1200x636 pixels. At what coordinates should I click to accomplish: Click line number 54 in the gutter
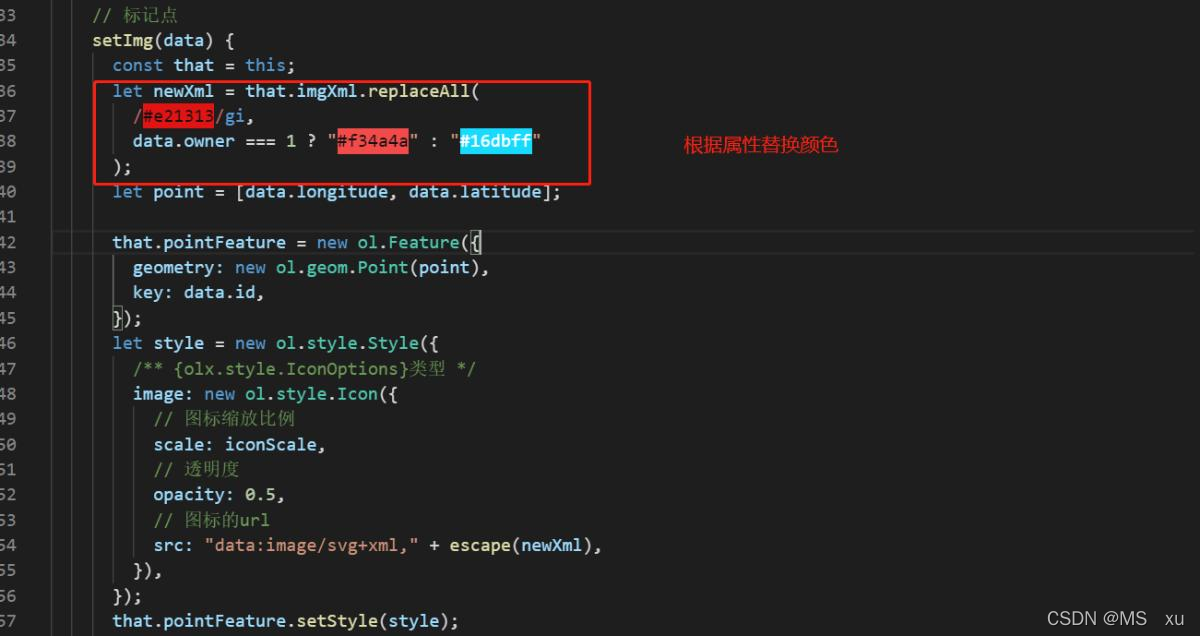tap(7, 546)
